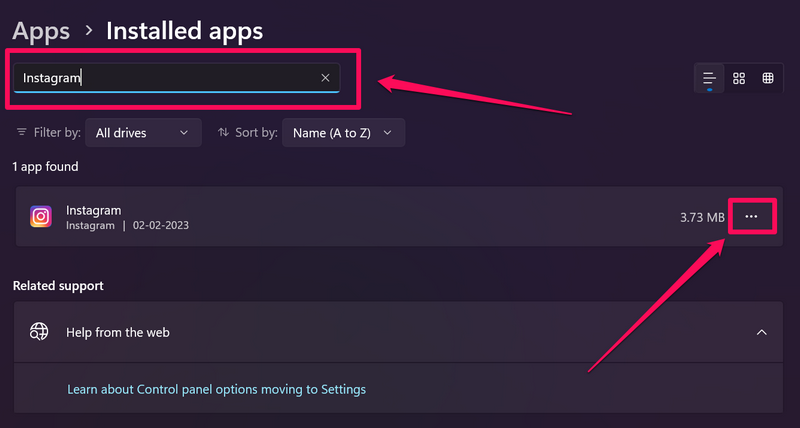
Task: Open the All drives filter dropdown
Action: (x=143, y=132)
